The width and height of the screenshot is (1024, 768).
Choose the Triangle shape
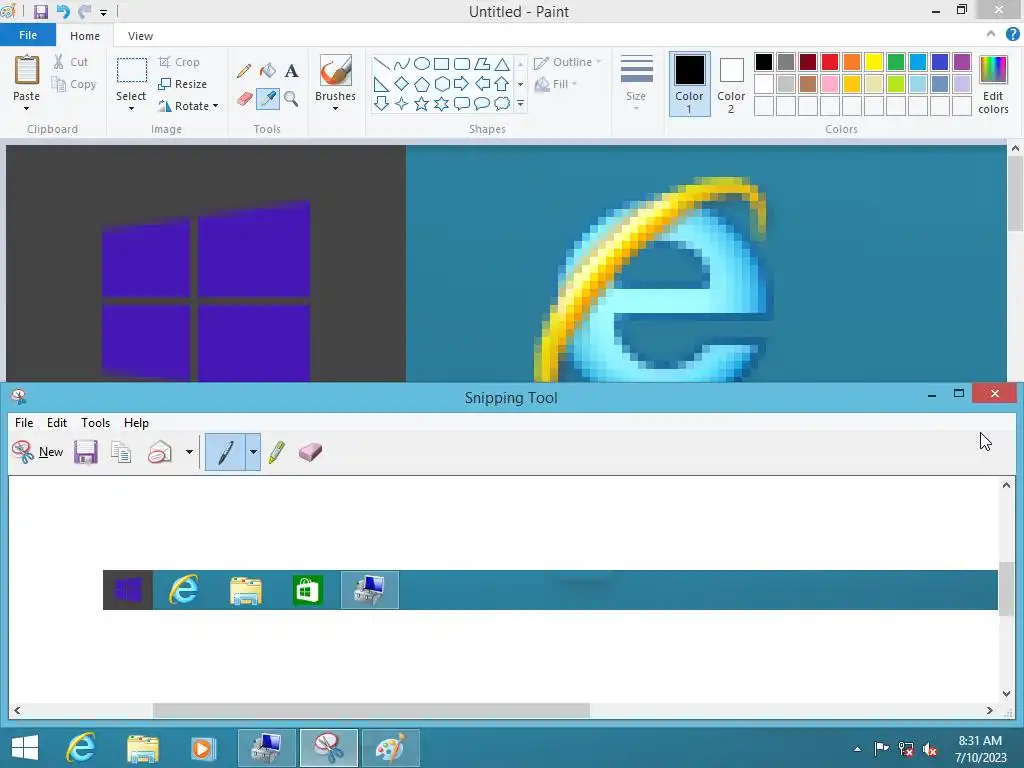(x=502, y=64)
